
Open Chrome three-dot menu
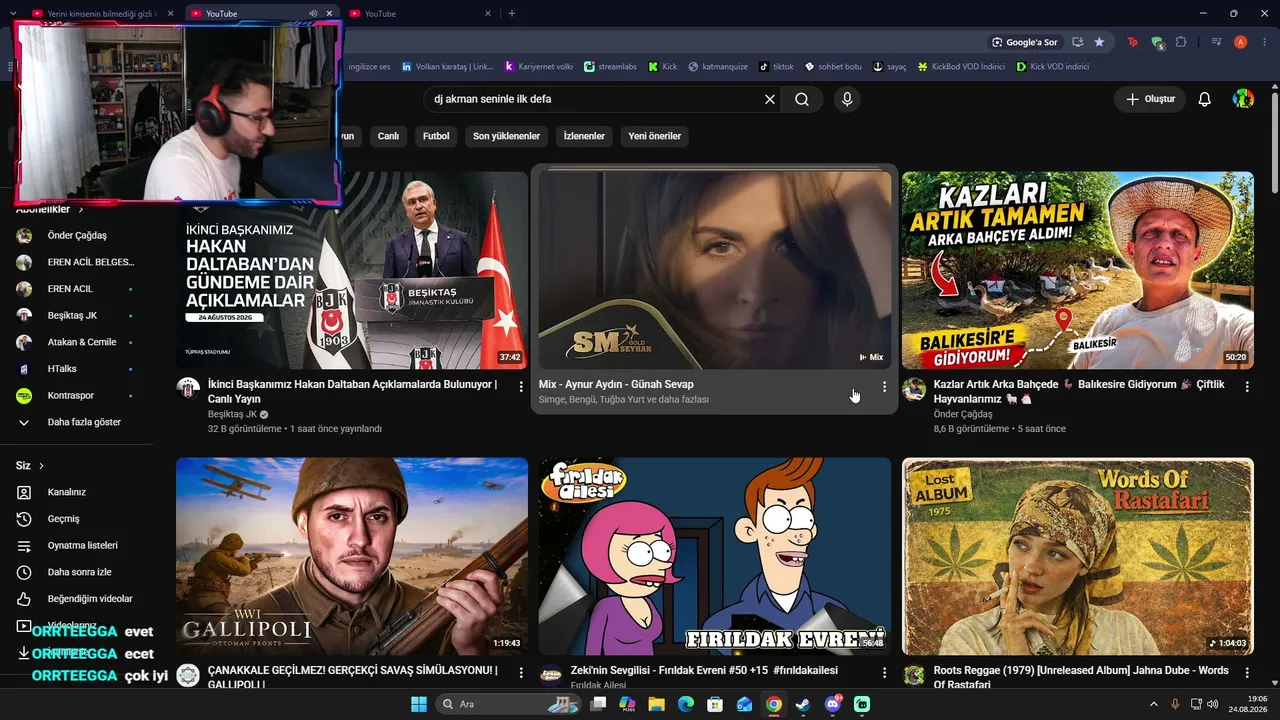[x=1264, y=42]
